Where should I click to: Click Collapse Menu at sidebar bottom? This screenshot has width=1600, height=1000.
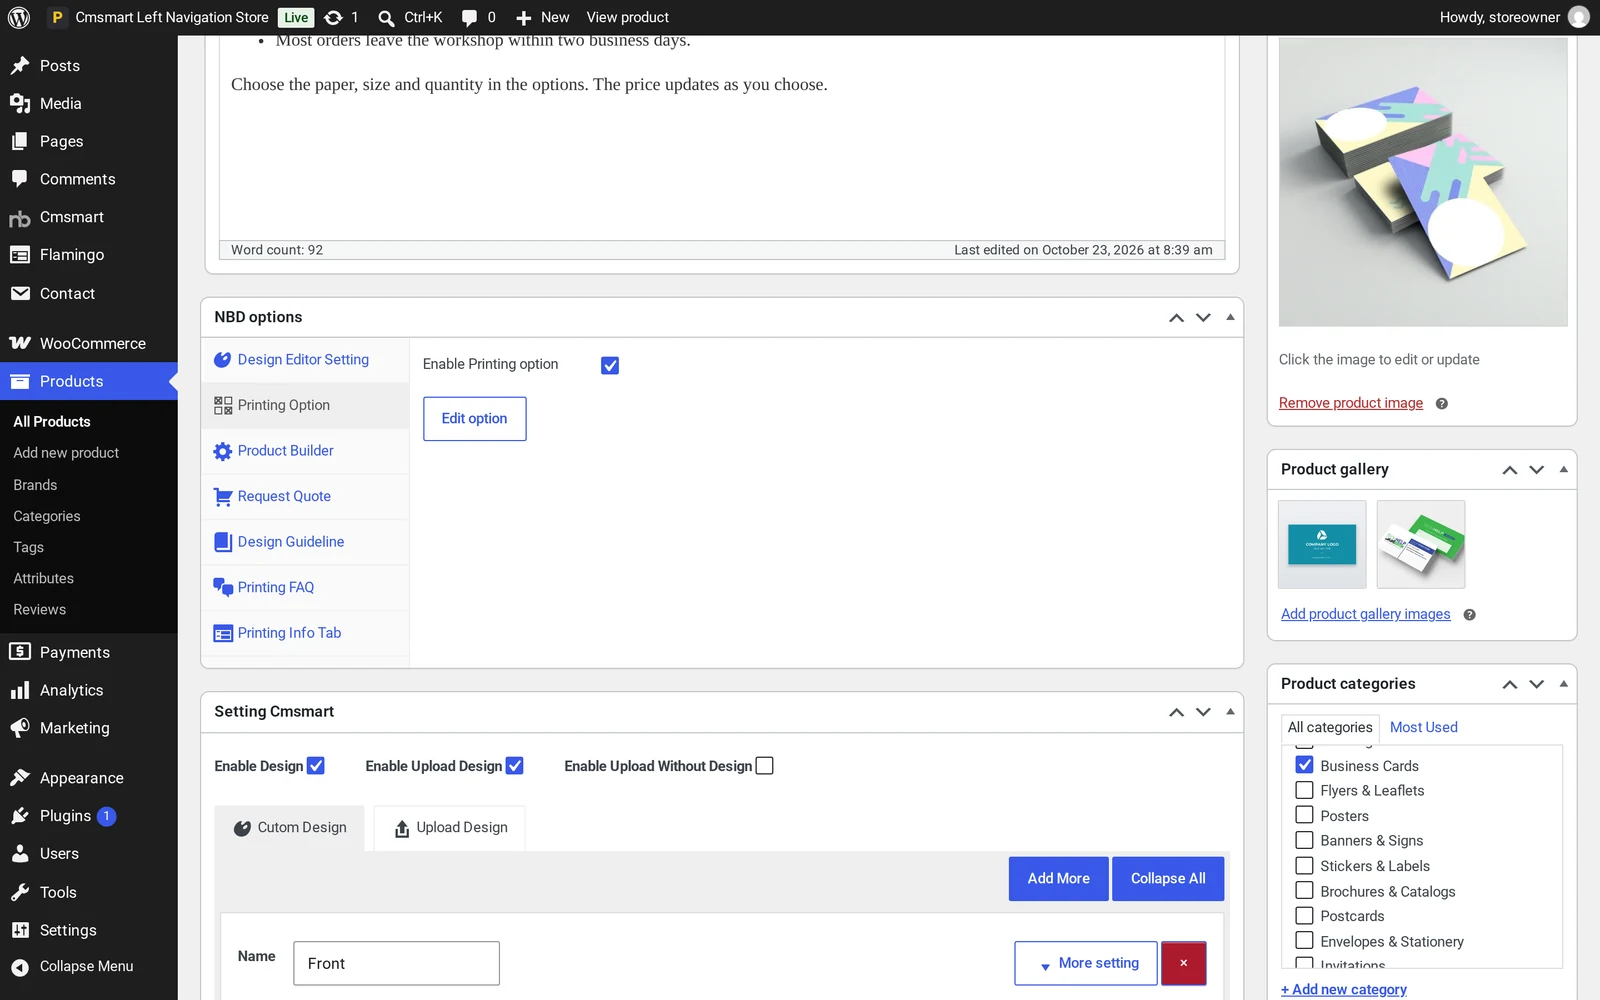click(89, 966)
